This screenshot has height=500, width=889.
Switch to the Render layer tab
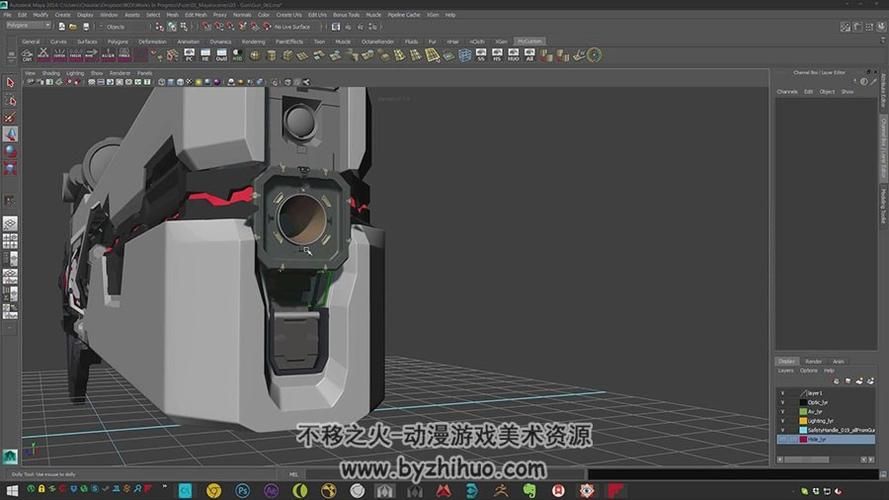[813, 361]
